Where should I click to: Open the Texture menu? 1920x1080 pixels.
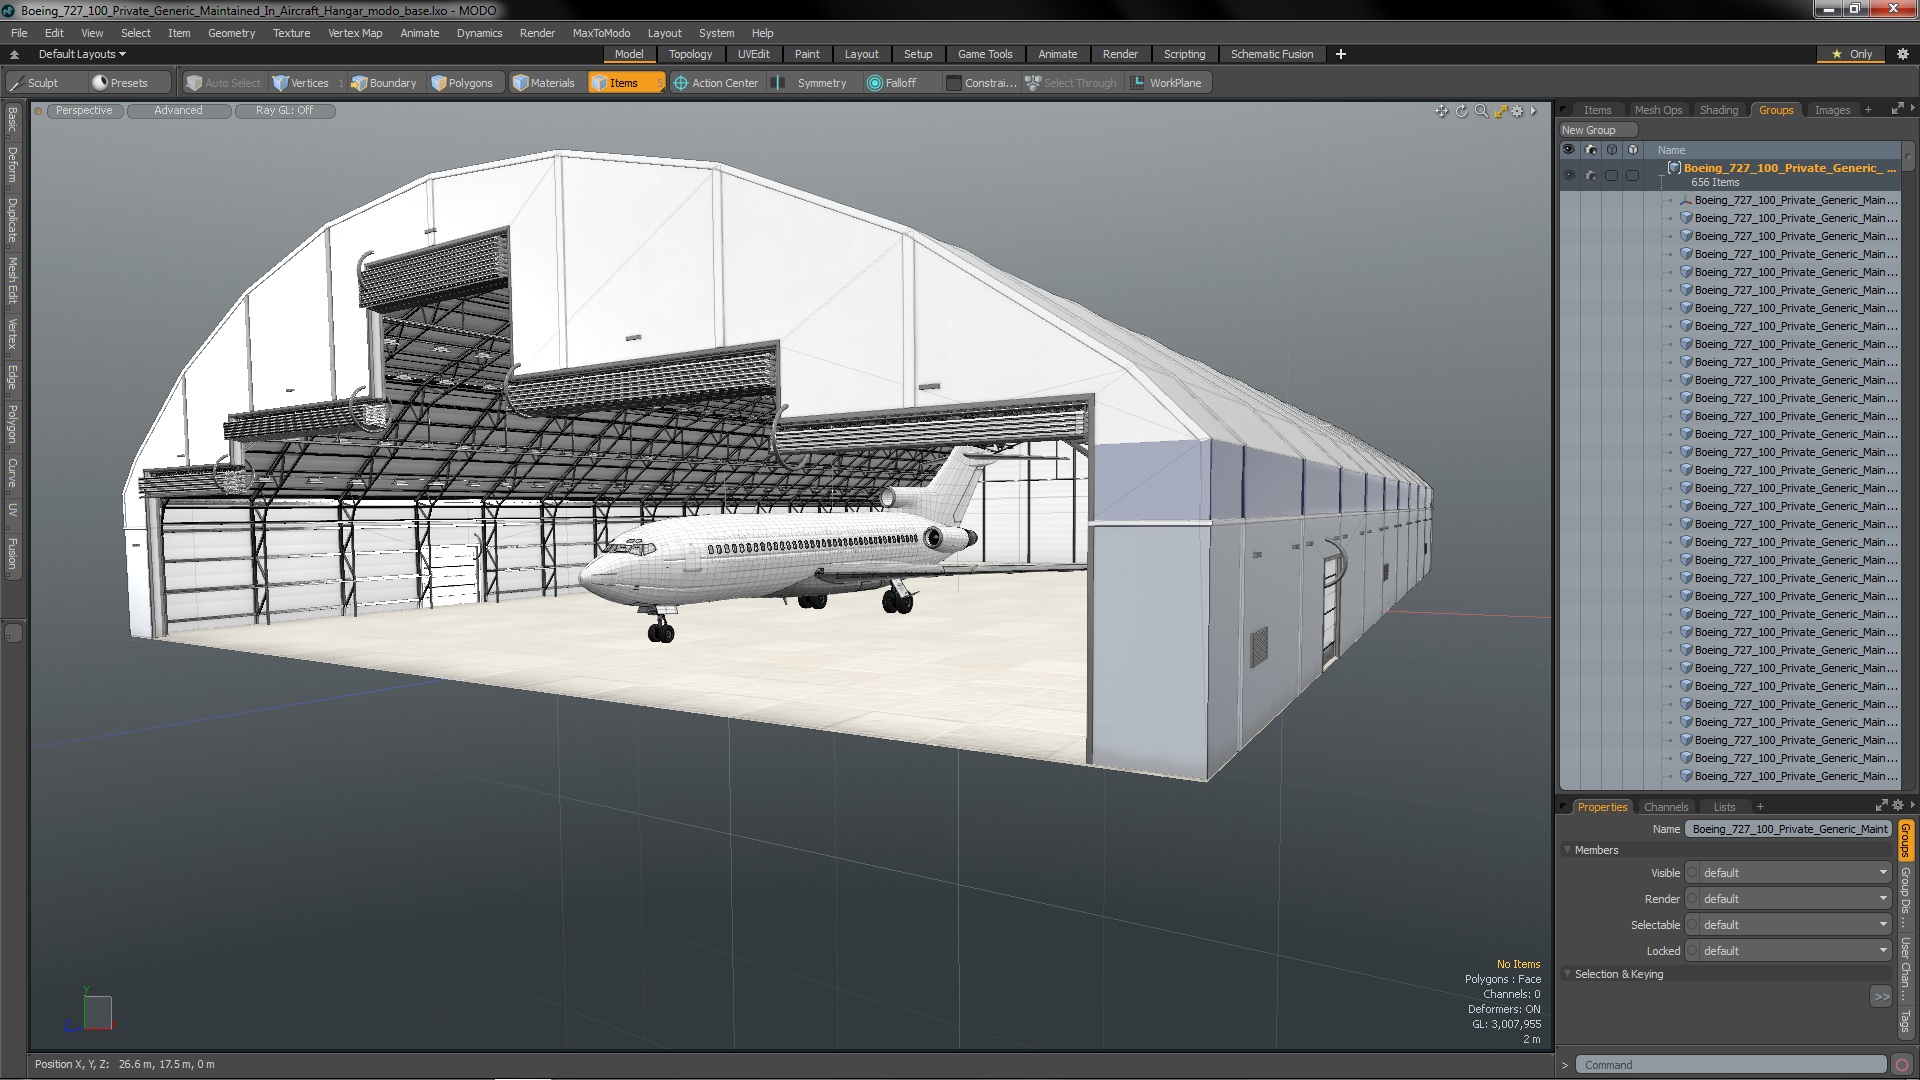[291, 33]
